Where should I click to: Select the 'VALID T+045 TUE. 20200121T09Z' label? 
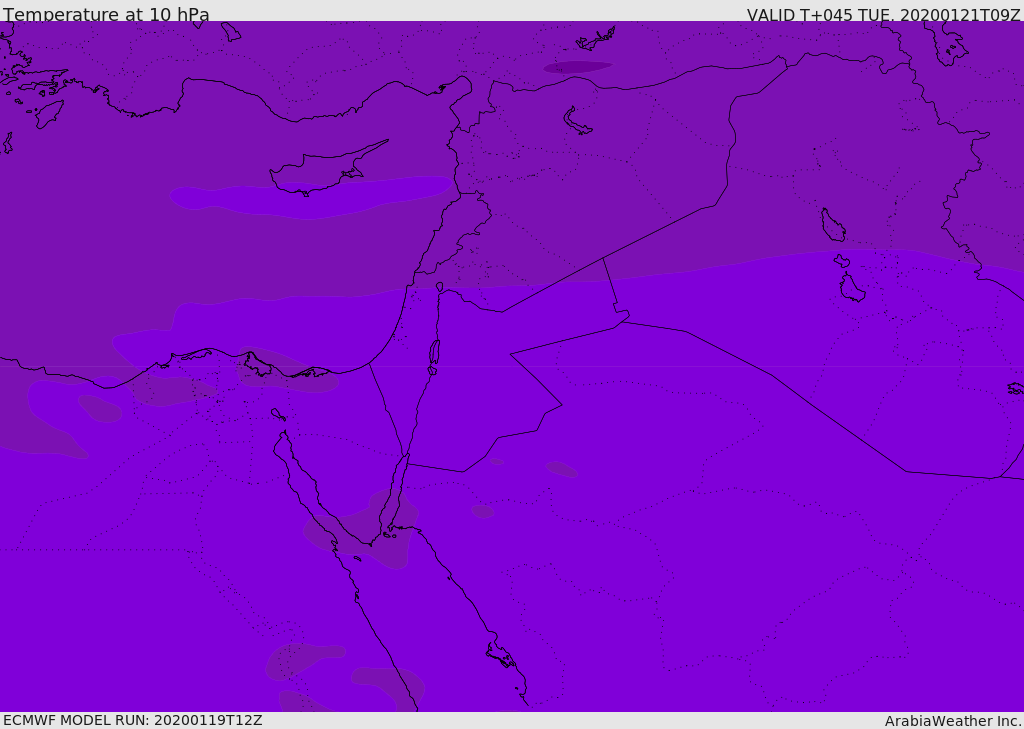(x=884, y=14)
